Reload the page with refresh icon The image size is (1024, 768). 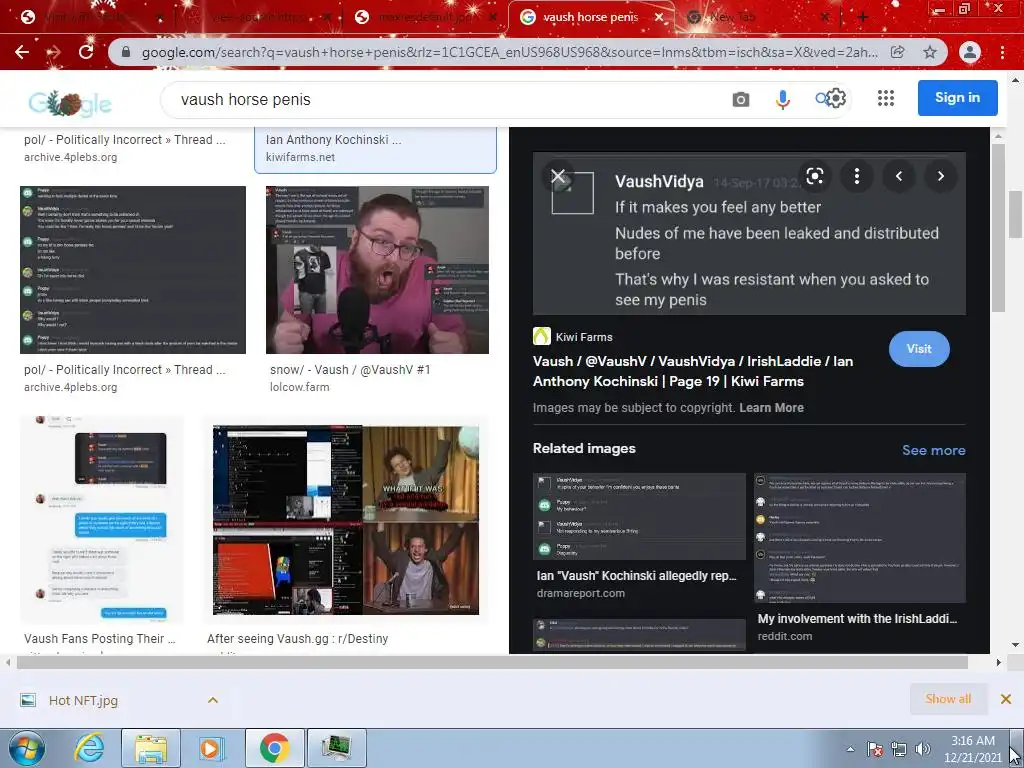click(x=86, y=52)
